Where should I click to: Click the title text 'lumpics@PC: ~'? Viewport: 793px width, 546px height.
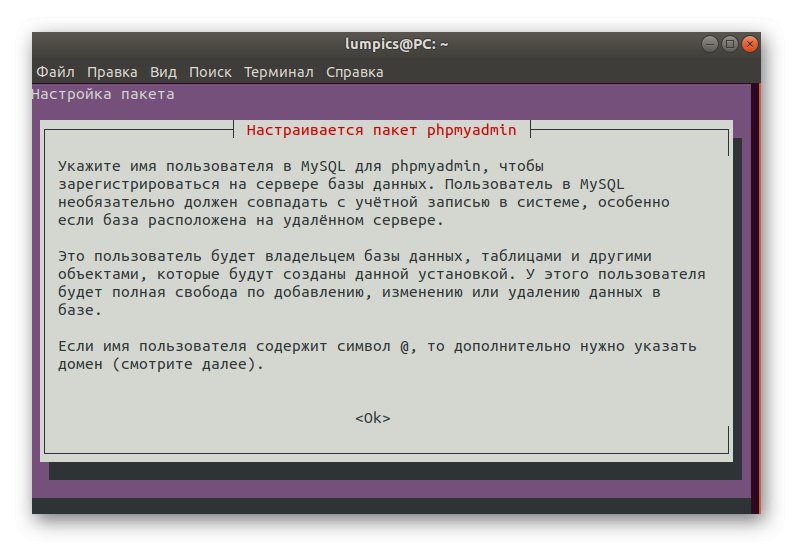396,44
